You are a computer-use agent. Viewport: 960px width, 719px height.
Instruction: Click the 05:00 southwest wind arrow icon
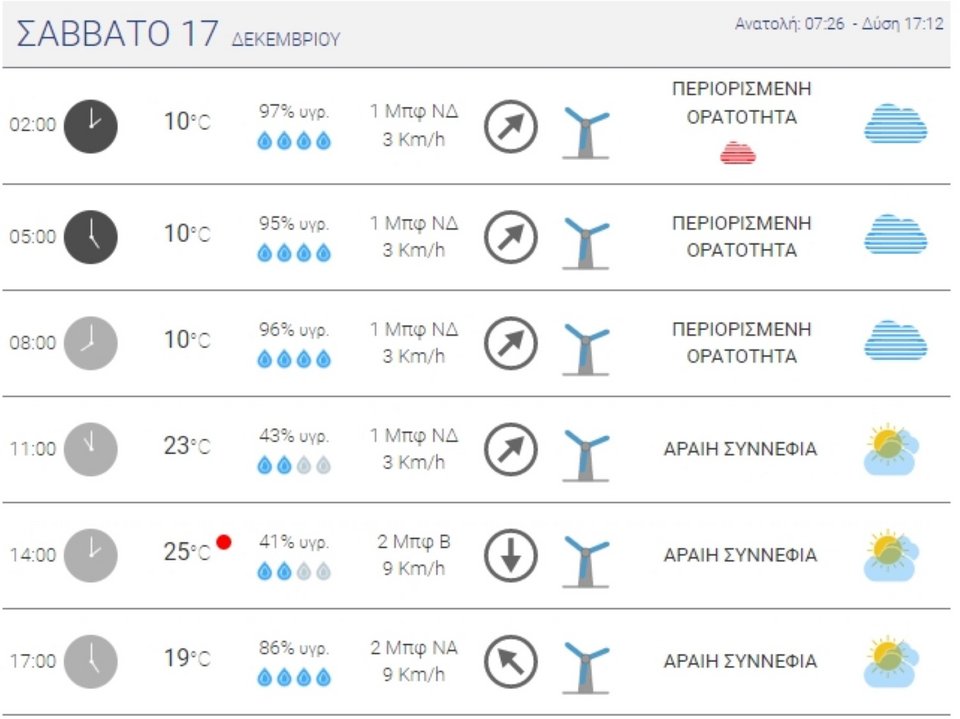511,237
